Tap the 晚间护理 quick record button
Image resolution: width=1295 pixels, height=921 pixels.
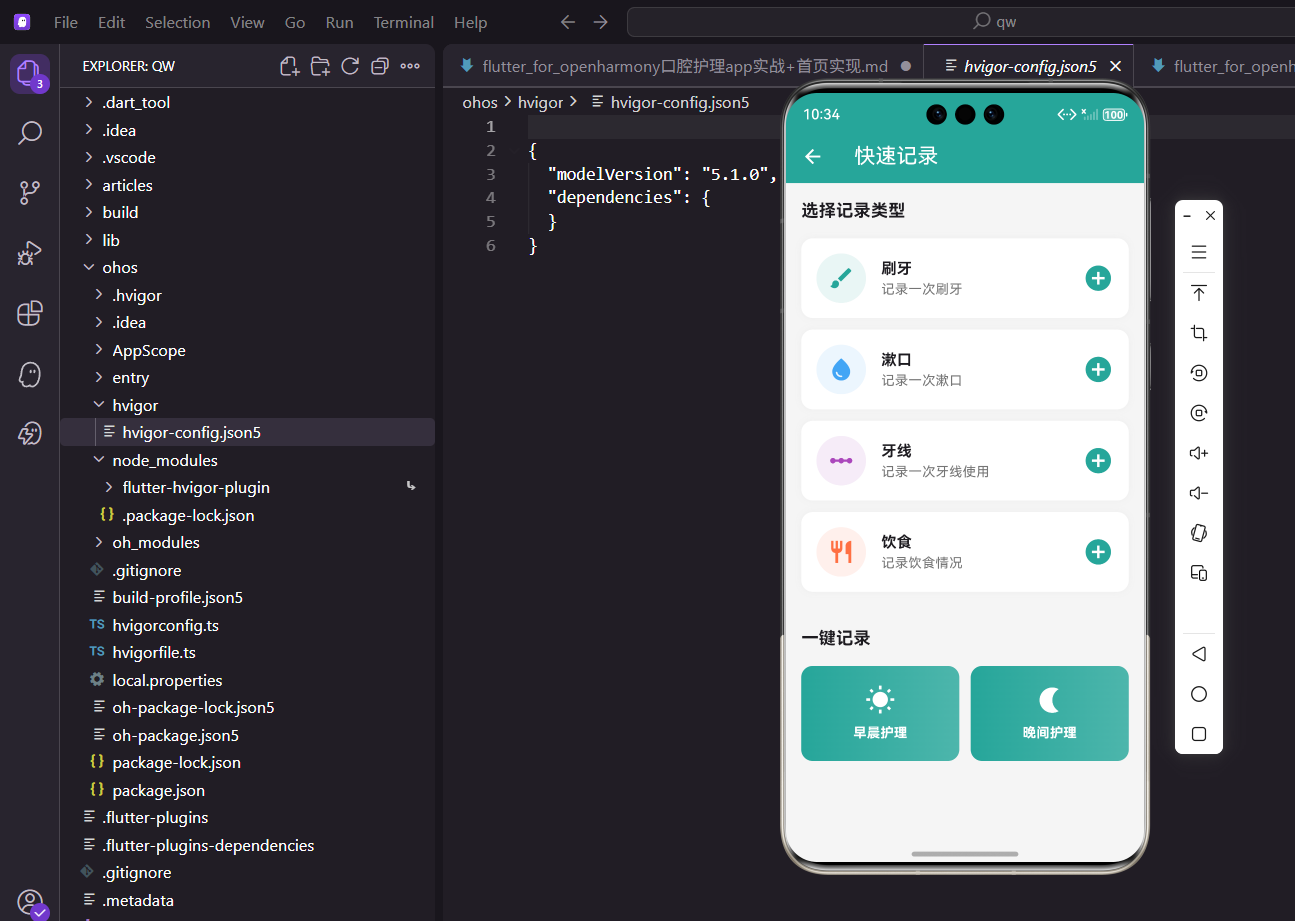(x=1049, y=713)
